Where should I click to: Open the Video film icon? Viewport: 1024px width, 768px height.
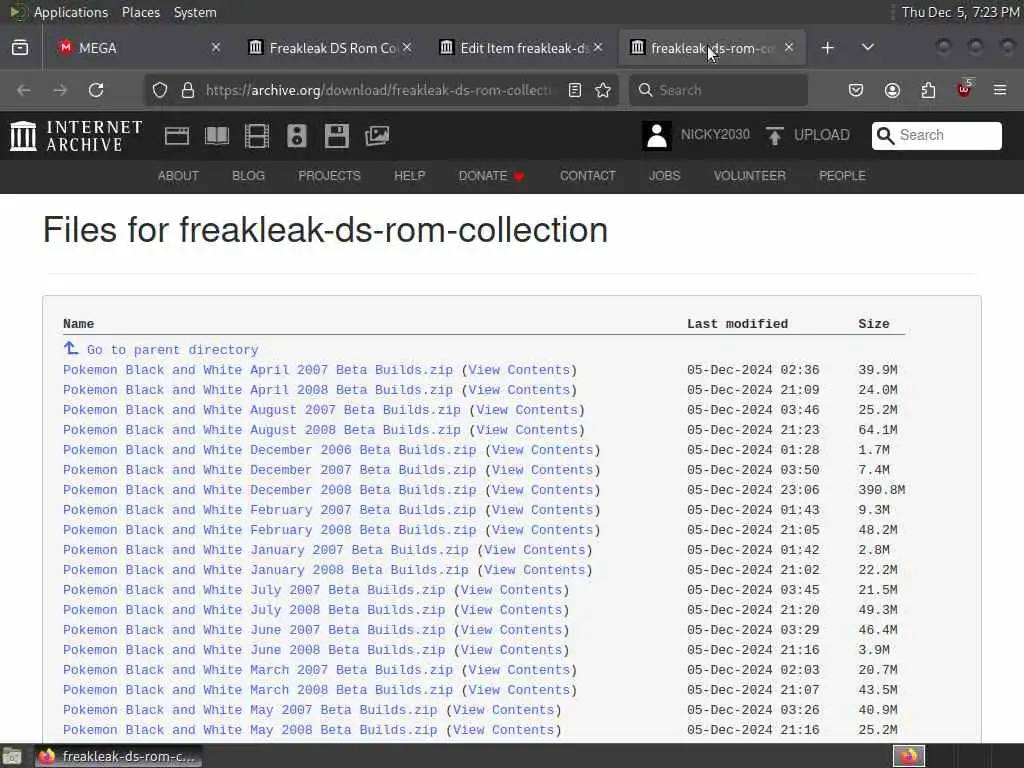point(257,136)
